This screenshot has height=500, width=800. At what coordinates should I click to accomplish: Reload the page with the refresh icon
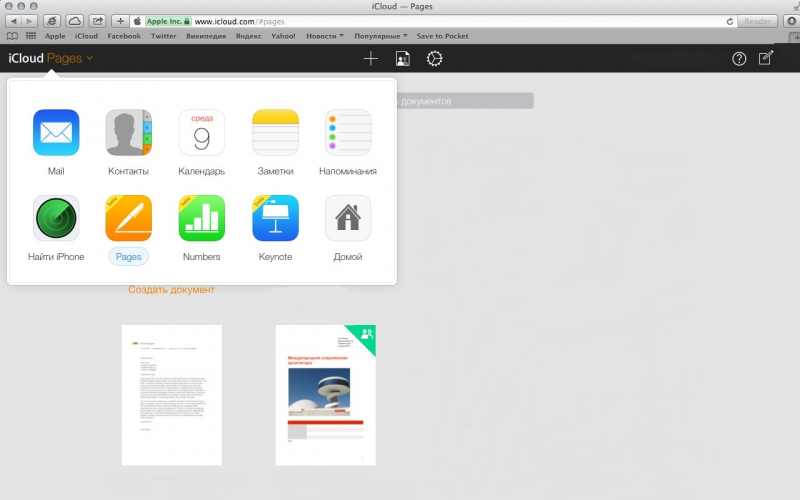click(x=730, y=21)
